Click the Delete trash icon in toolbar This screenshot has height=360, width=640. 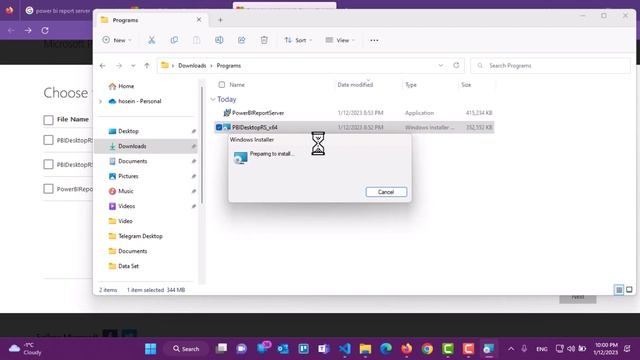264,40
